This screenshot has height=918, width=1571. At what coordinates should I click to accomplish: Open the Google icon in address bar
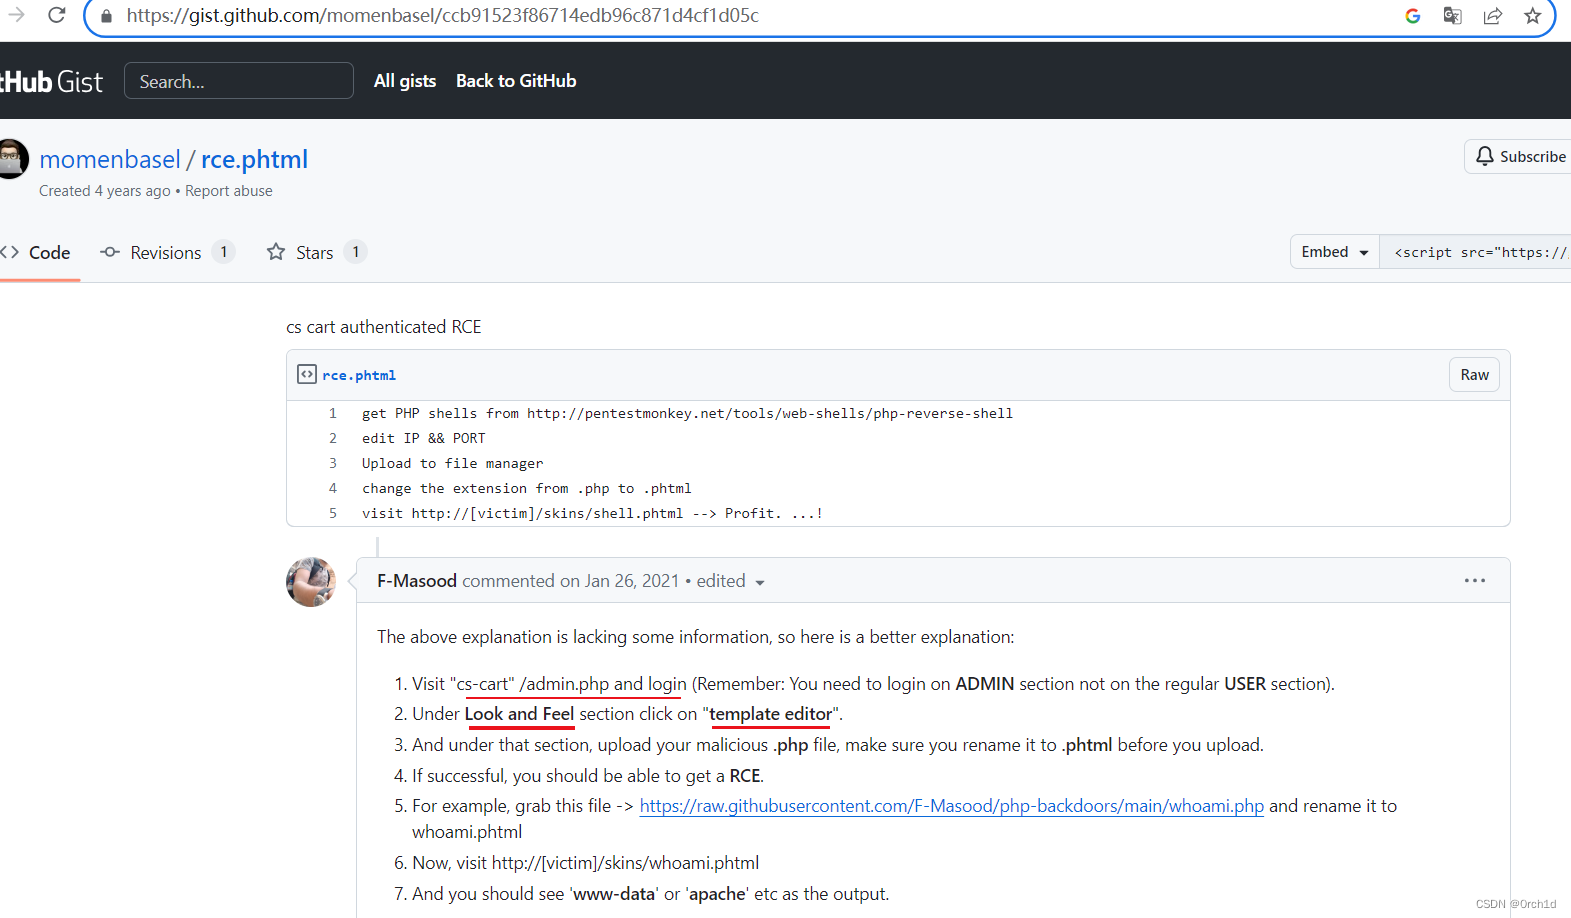coord(1412,16)
